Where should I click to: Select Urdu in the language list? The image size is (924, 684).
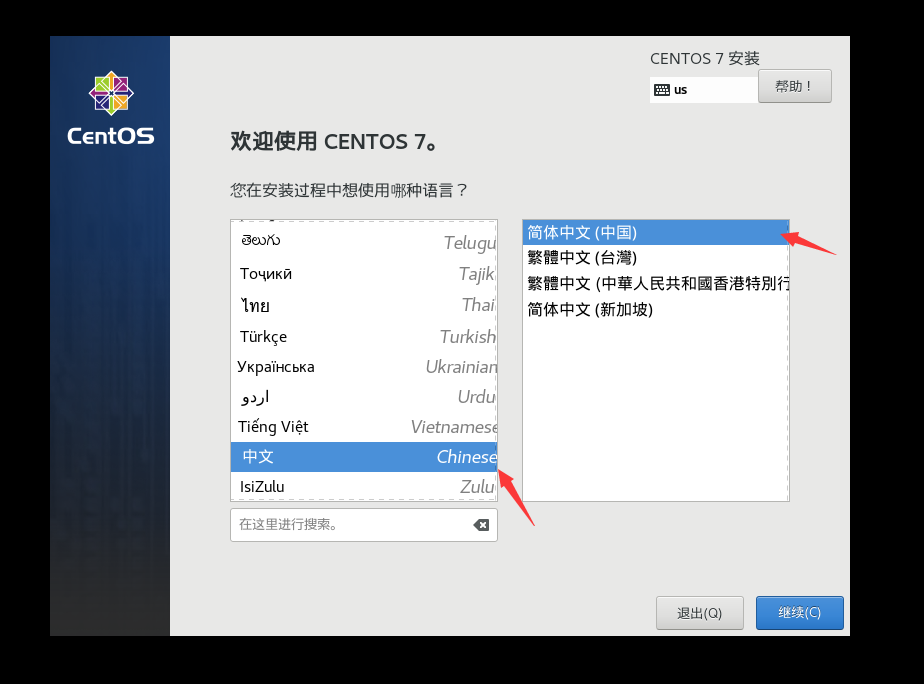point(364,396)
